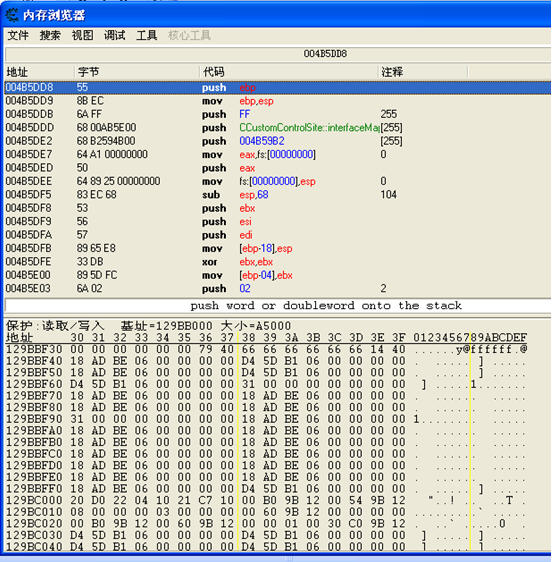Click the 大小=A5000 size text

point(256,326)
